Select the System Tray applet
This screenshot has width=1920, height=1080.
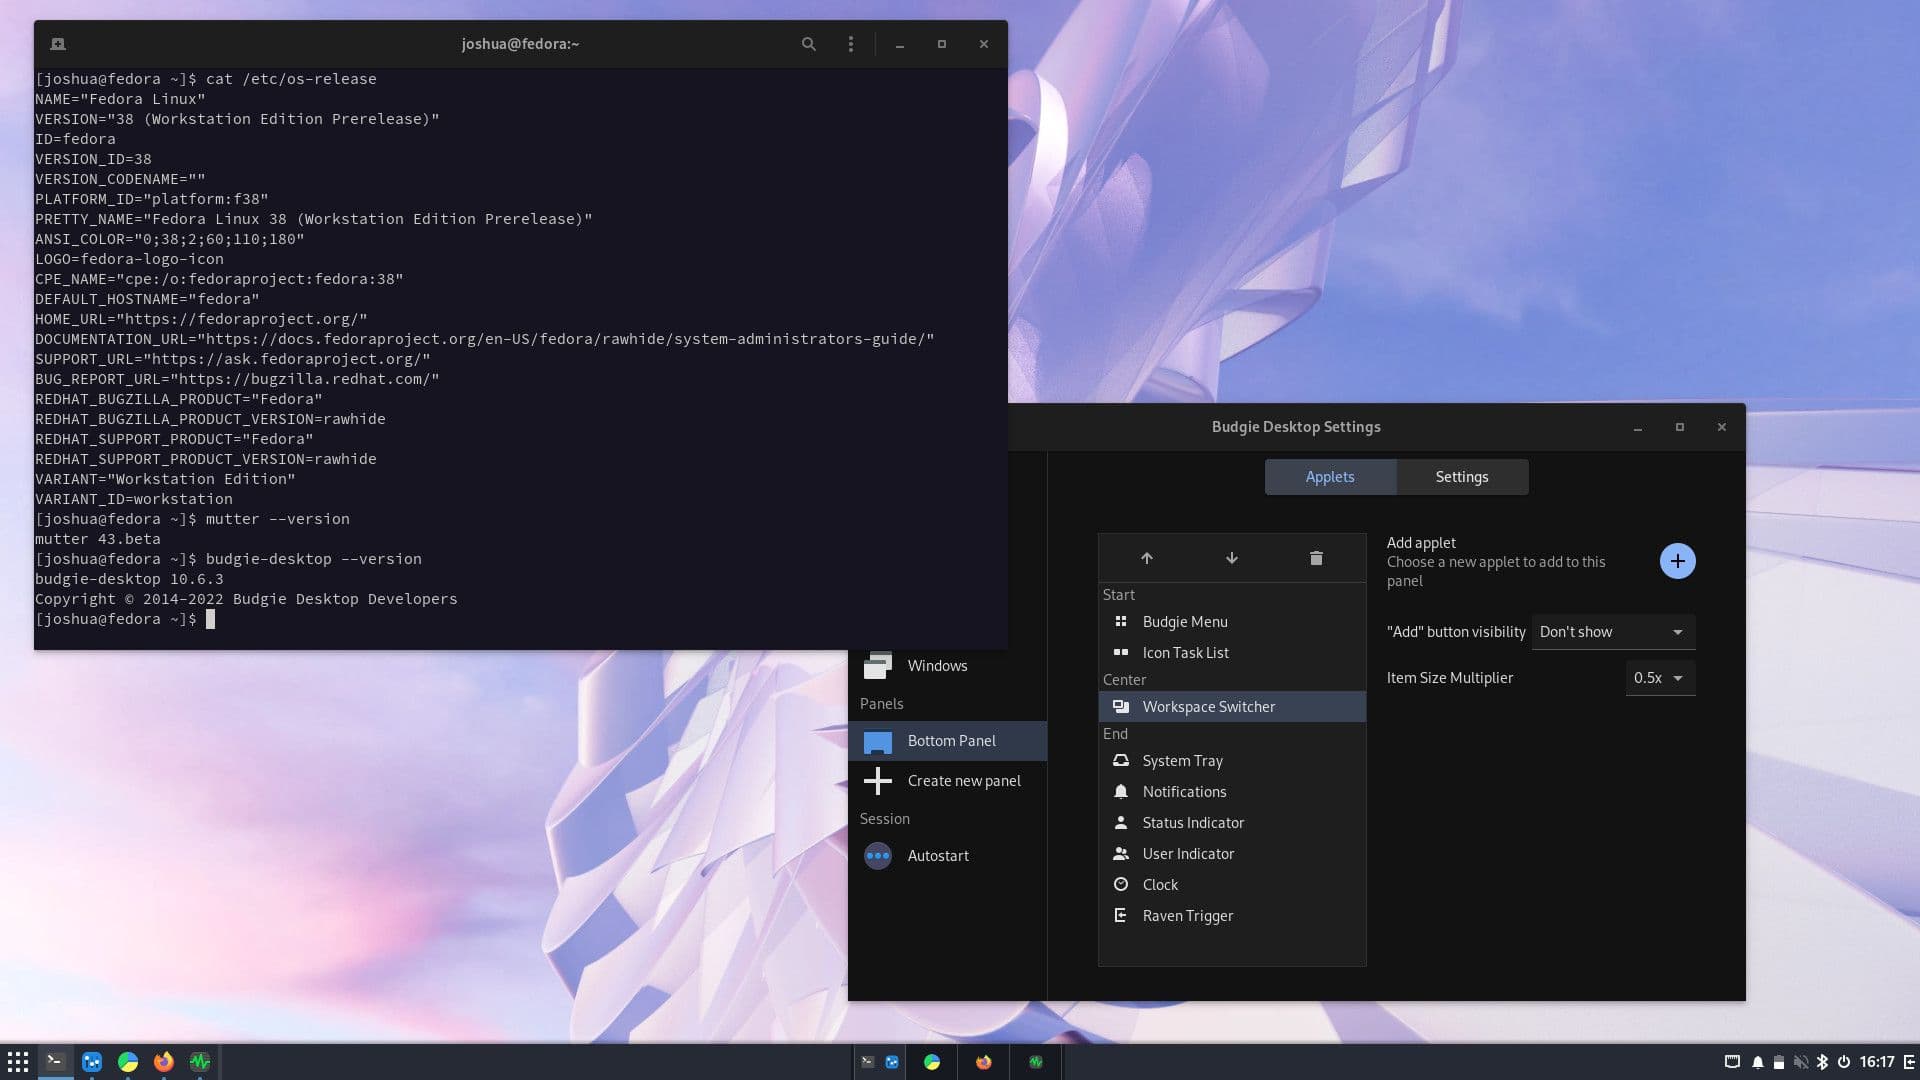point(1182,760)
